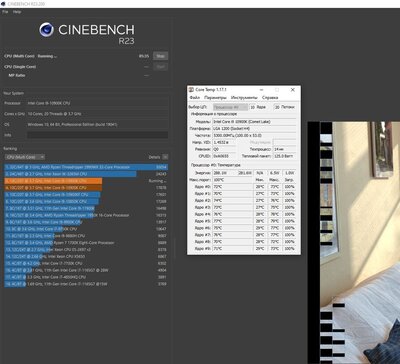Click the Core Temp title bar icon
Image resolution: width=400 pixels, height=364 pixels.
pos(191,90)
